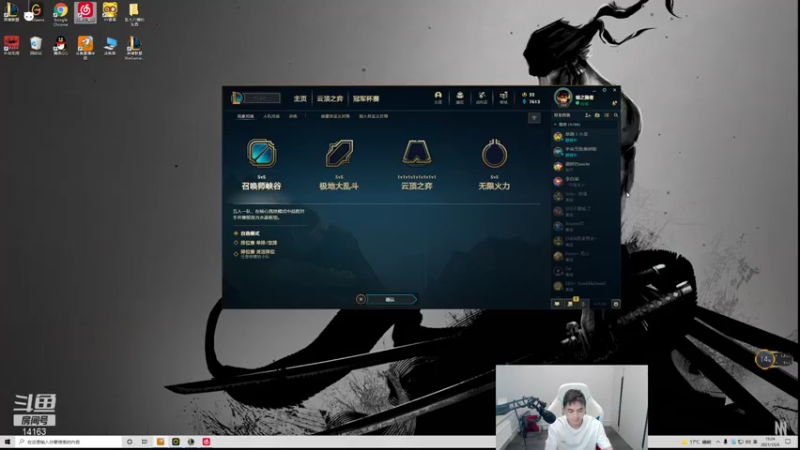This screenshot has height=450, width=800.
Task: Open the filter dropdown button above the game modes
Action: 534,118
